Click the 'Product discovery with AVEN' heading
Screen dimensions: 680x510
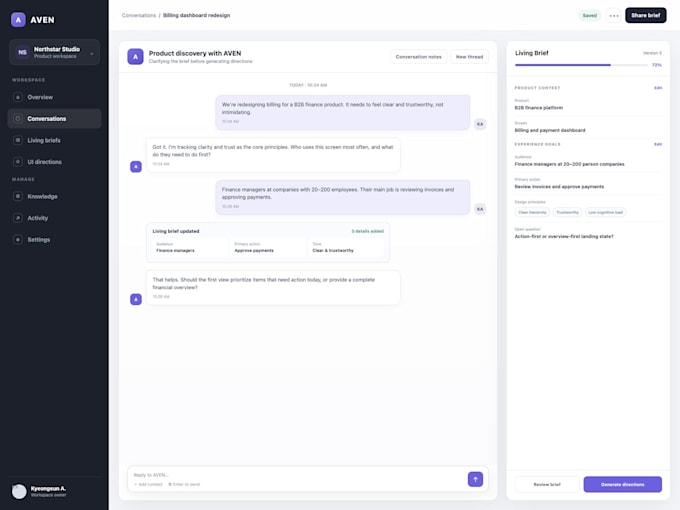(195, 53)
